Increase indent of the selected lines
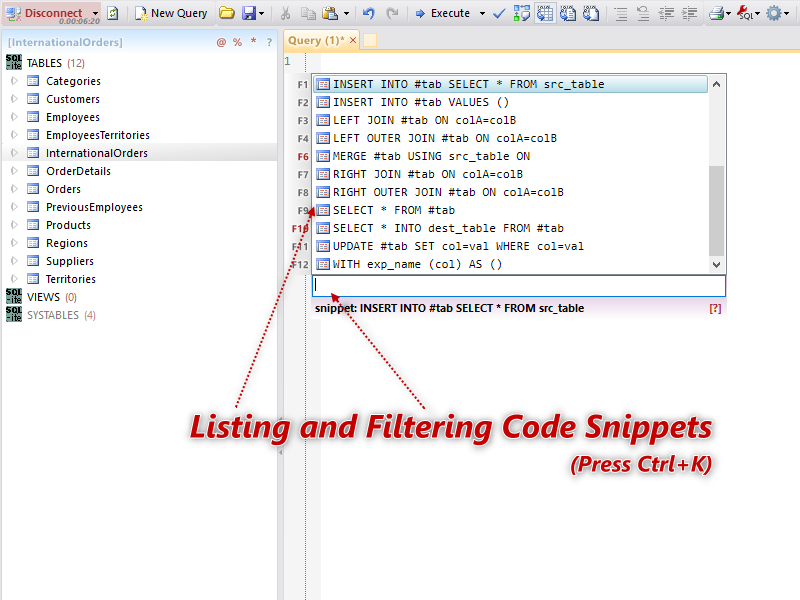 (689, 13)
